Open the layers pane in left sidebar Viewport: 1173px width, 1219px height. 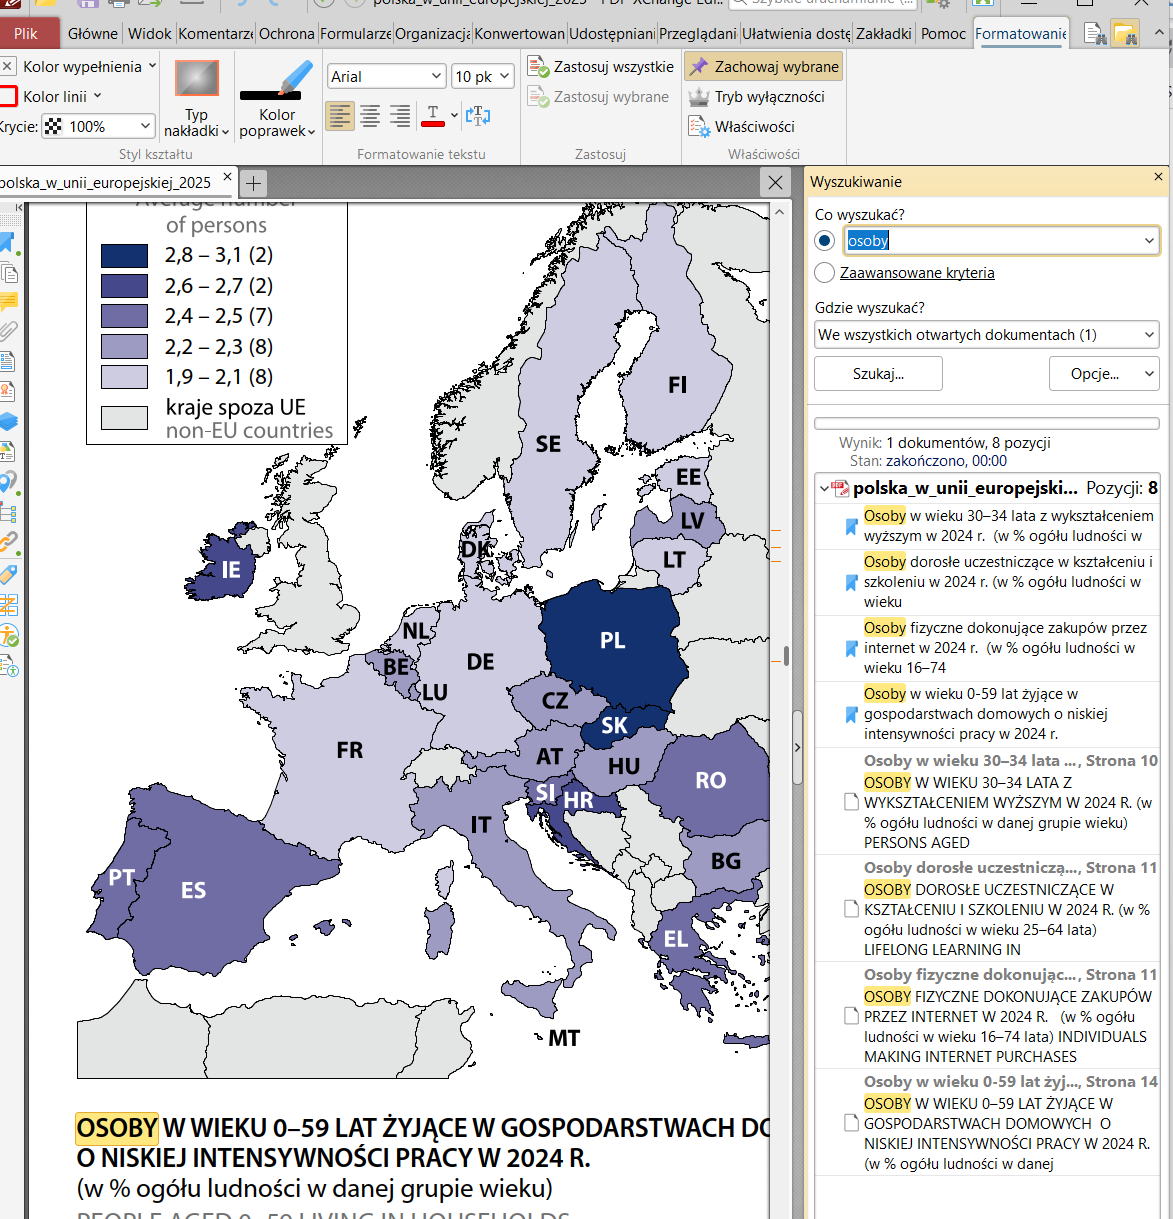coord(8,421)
